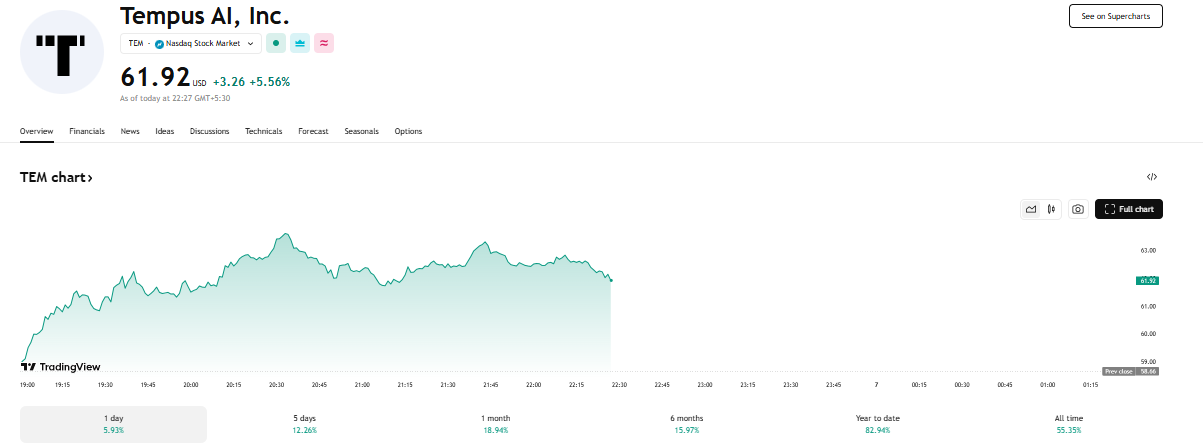
Task: Select the 6 months range
Action: 686,424
